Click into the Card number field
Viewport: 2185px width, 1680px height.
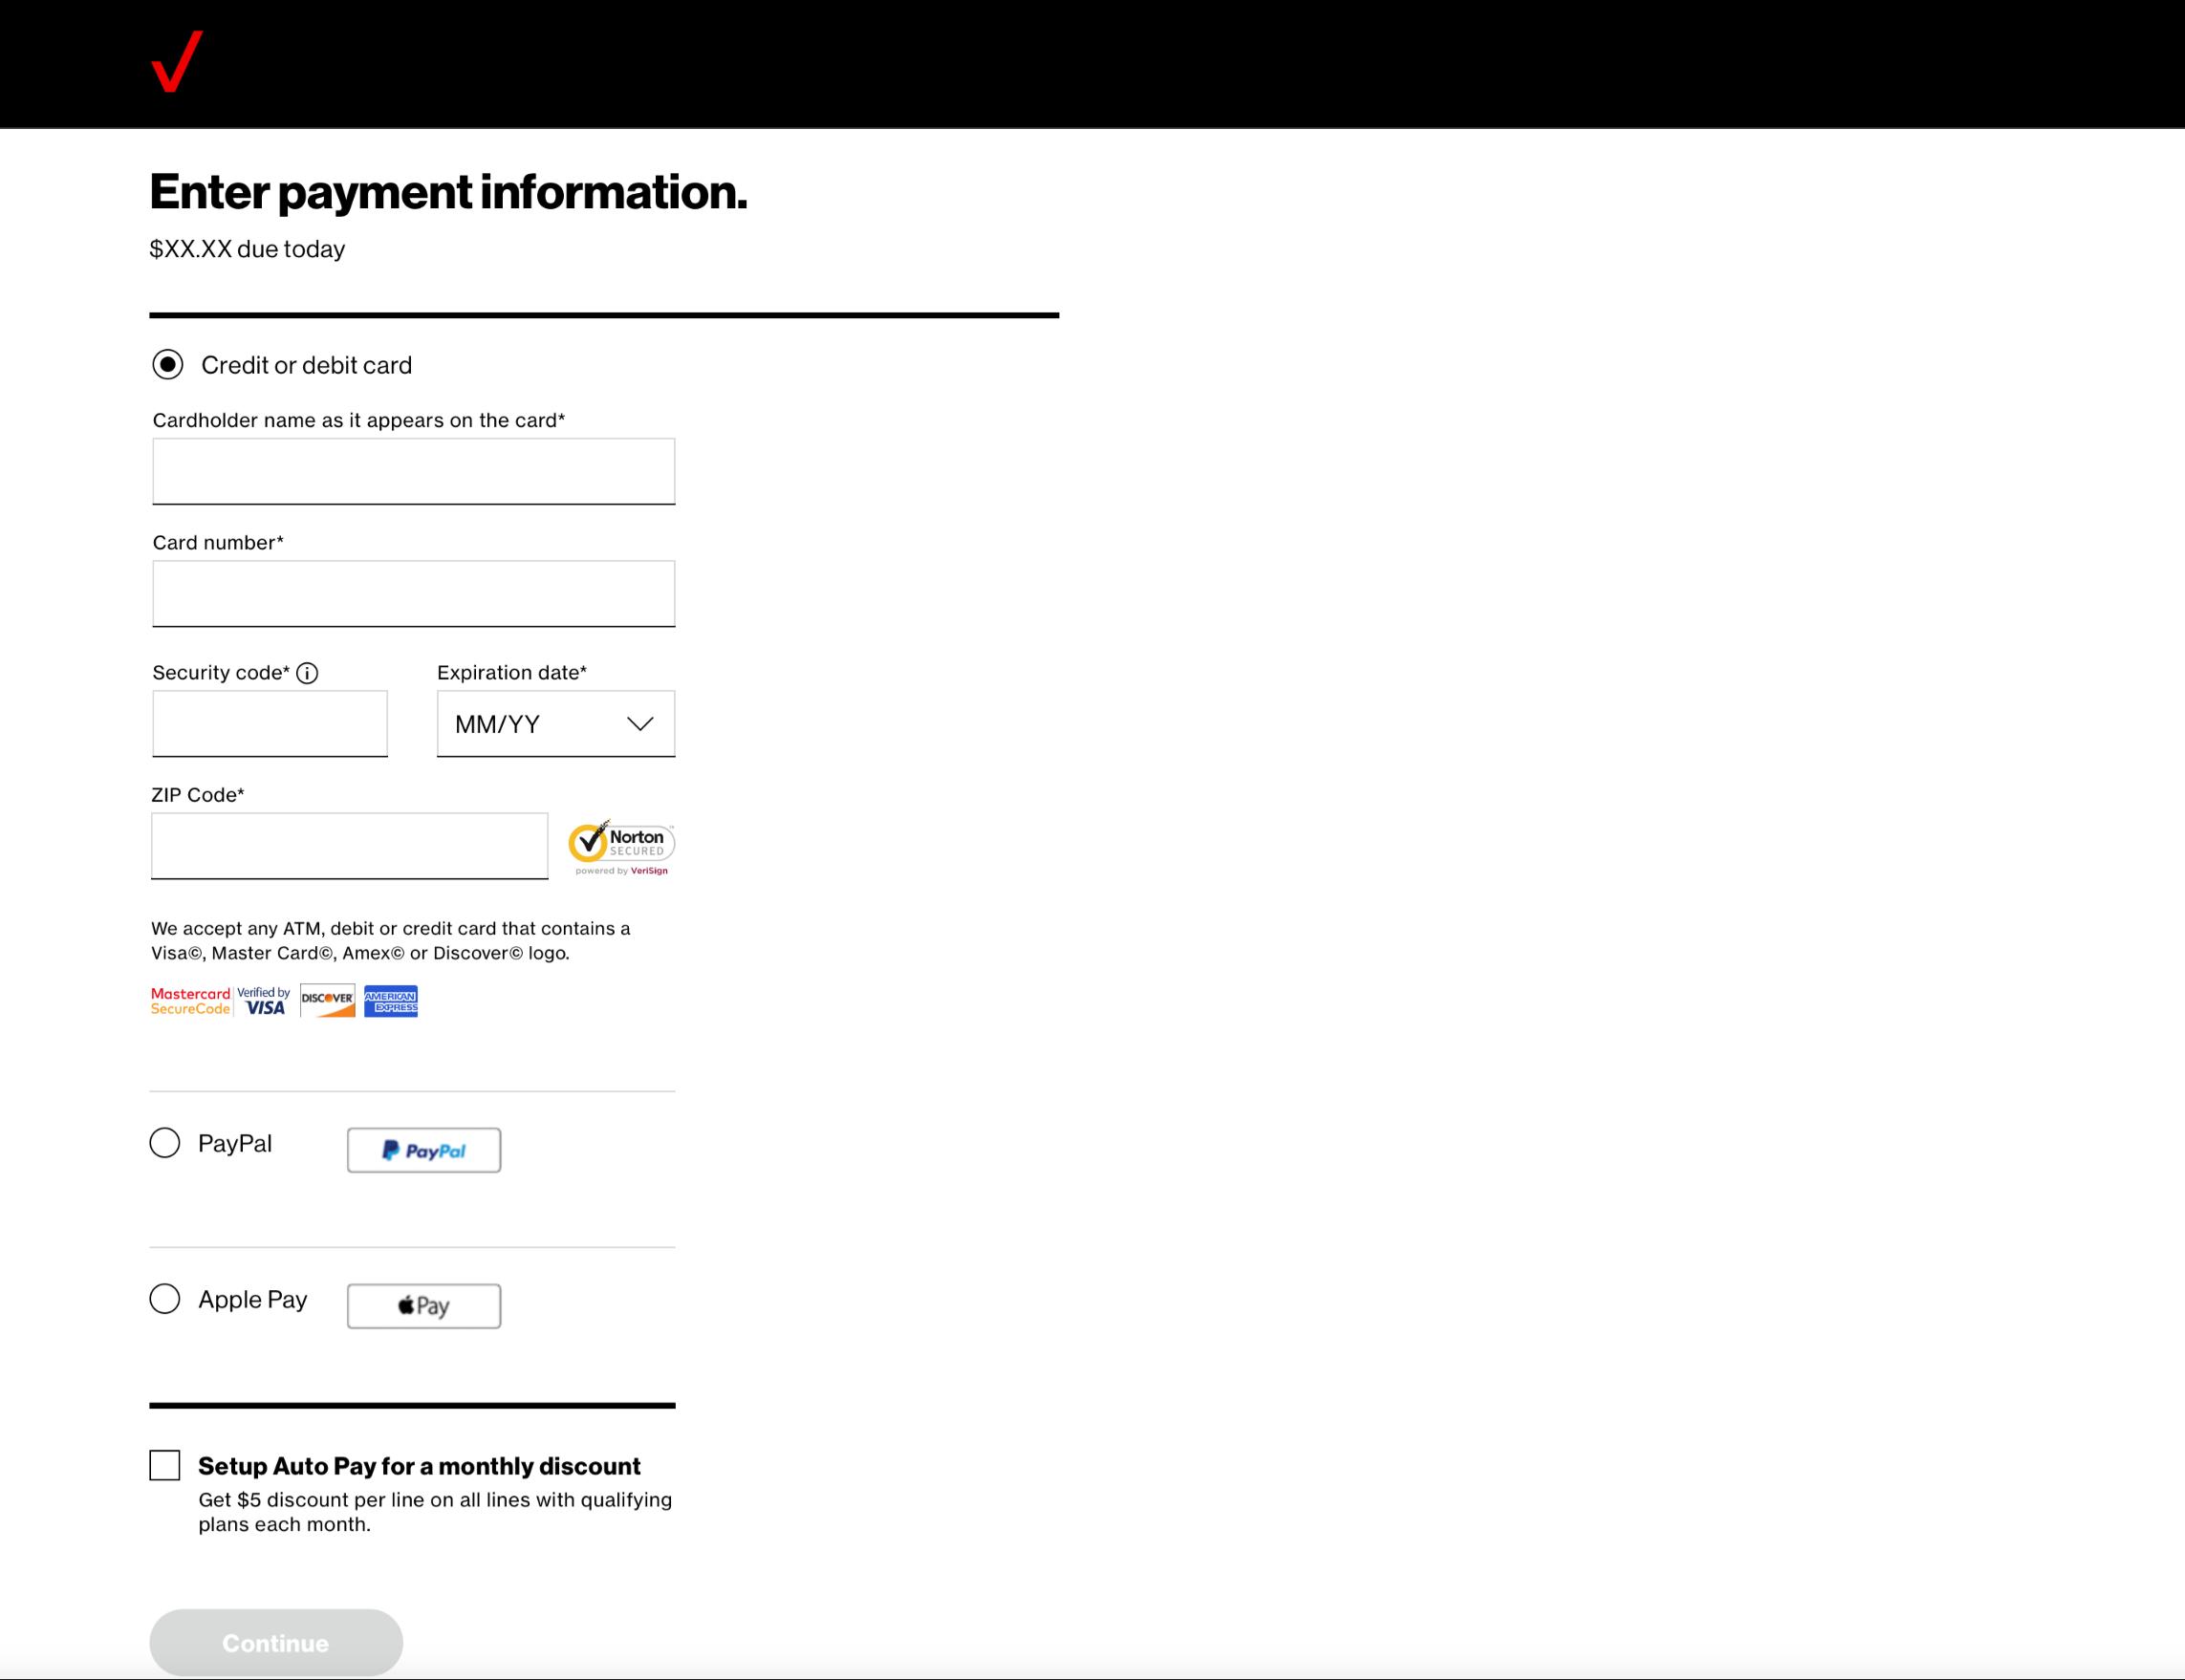413,594
